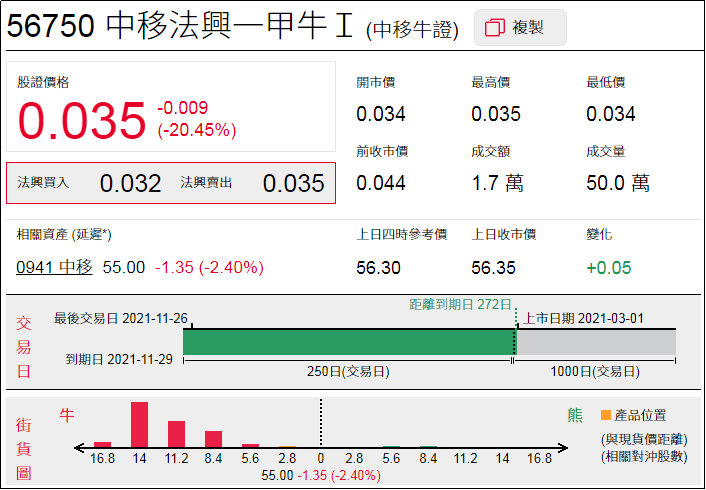Click the 熊 bear label in chart

tap(575, 415)
